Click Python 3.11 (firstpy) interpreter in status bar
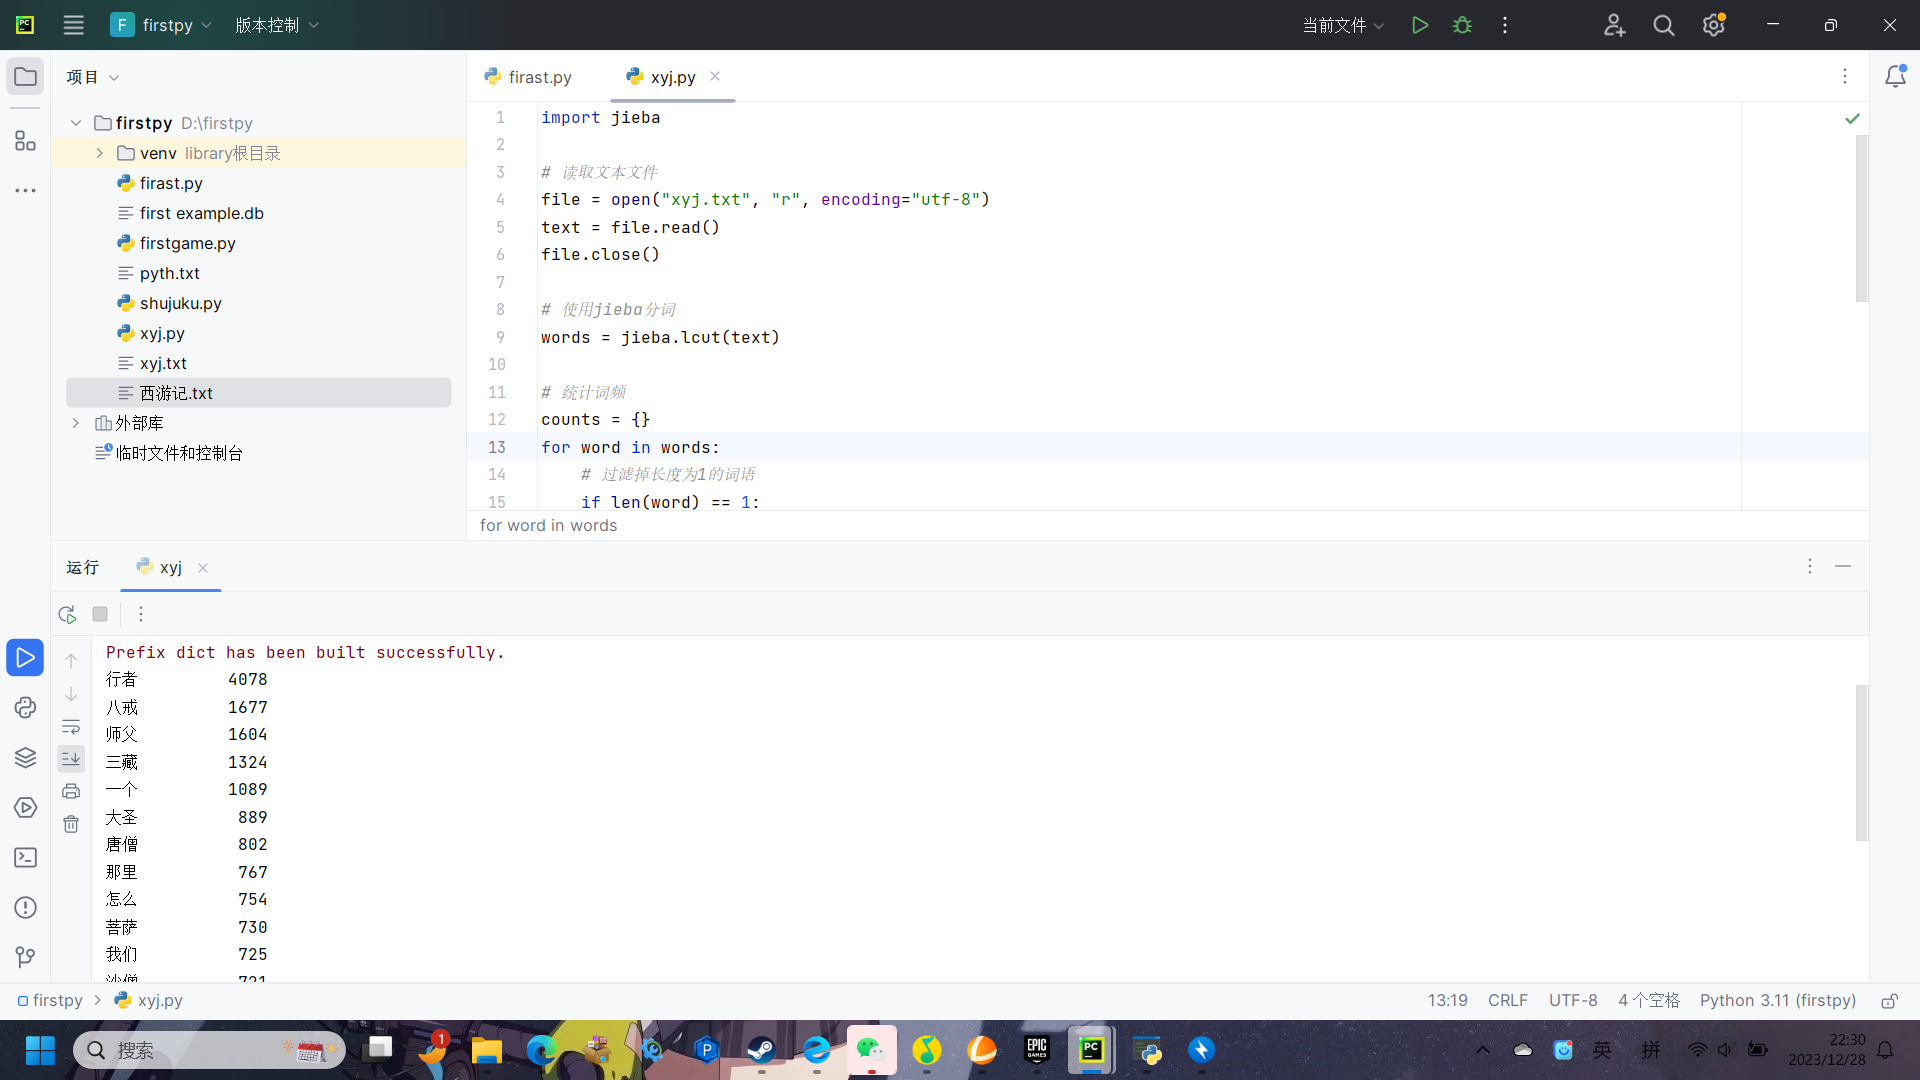 [x=1777, y=1000]
